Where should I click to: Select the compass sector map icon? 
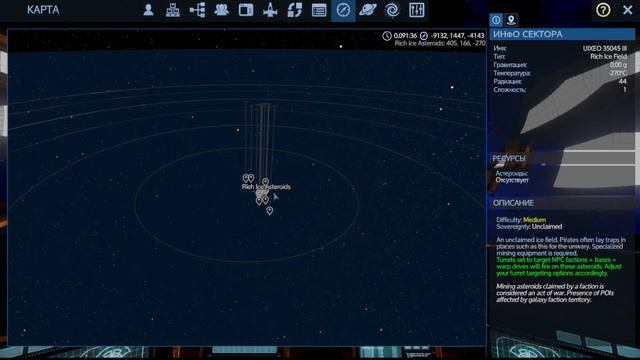(343, 10)
